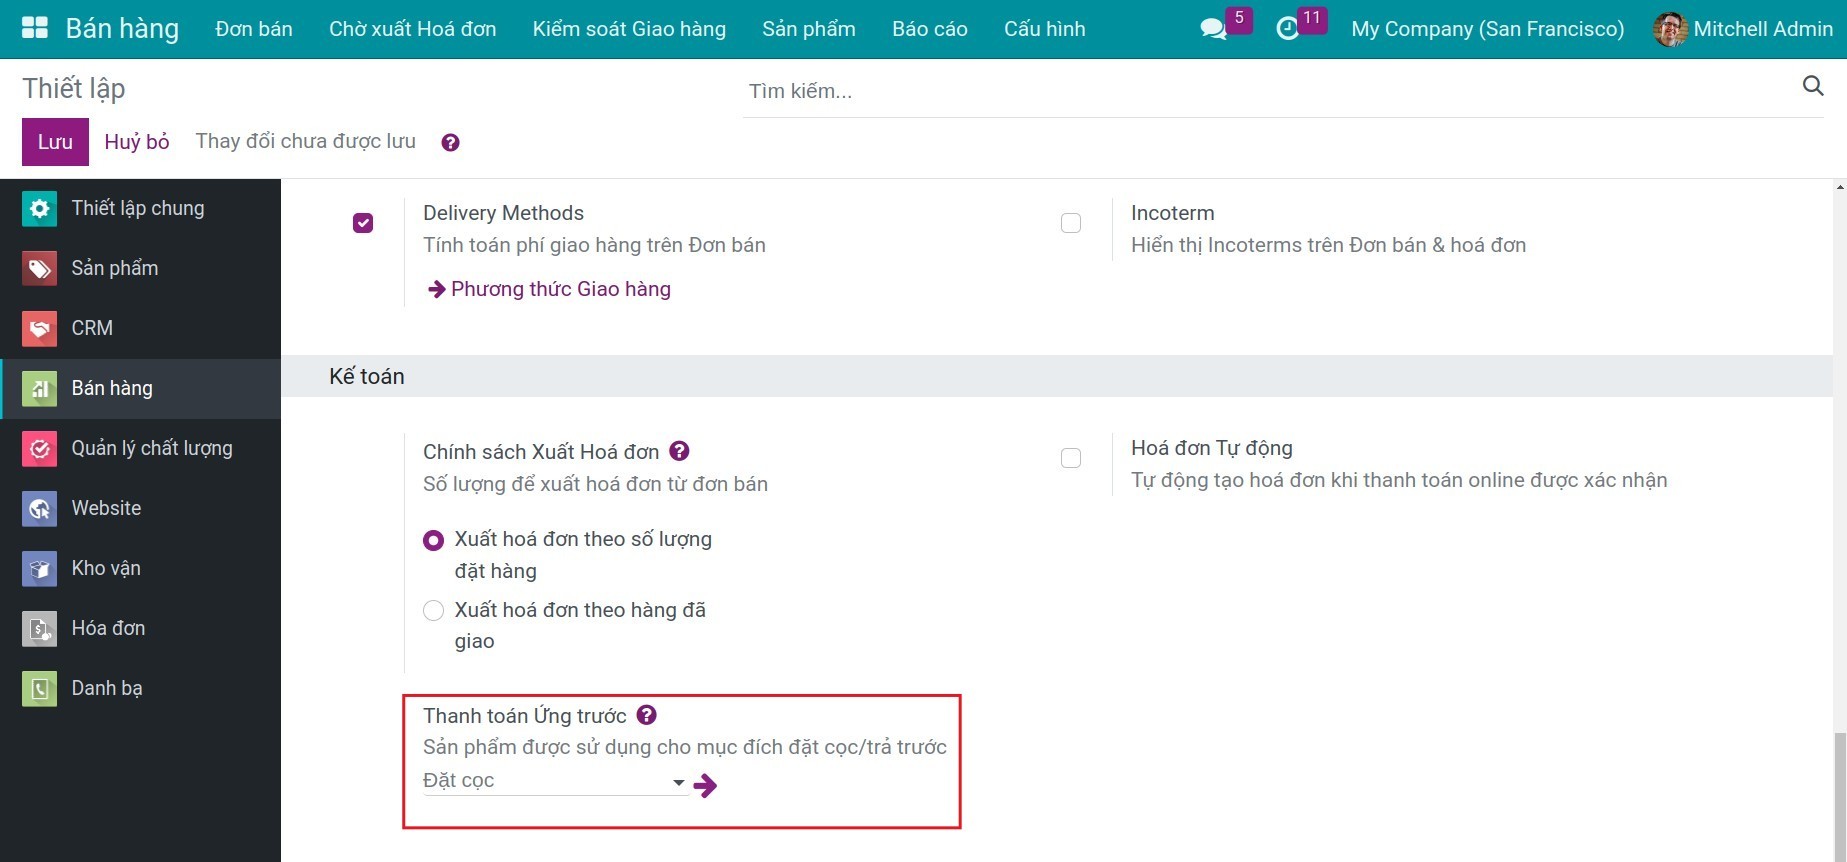The width and height of the screenshot is (1847, 862).
Task: Open the Cấu hình menu
Action: coord(1044,29)
